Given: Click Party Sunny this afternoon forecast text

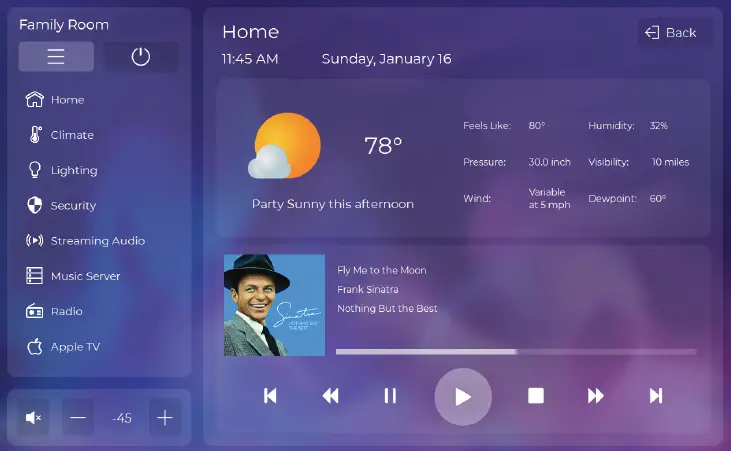Looking at the screenshot, I should click(x=333, y=204).
